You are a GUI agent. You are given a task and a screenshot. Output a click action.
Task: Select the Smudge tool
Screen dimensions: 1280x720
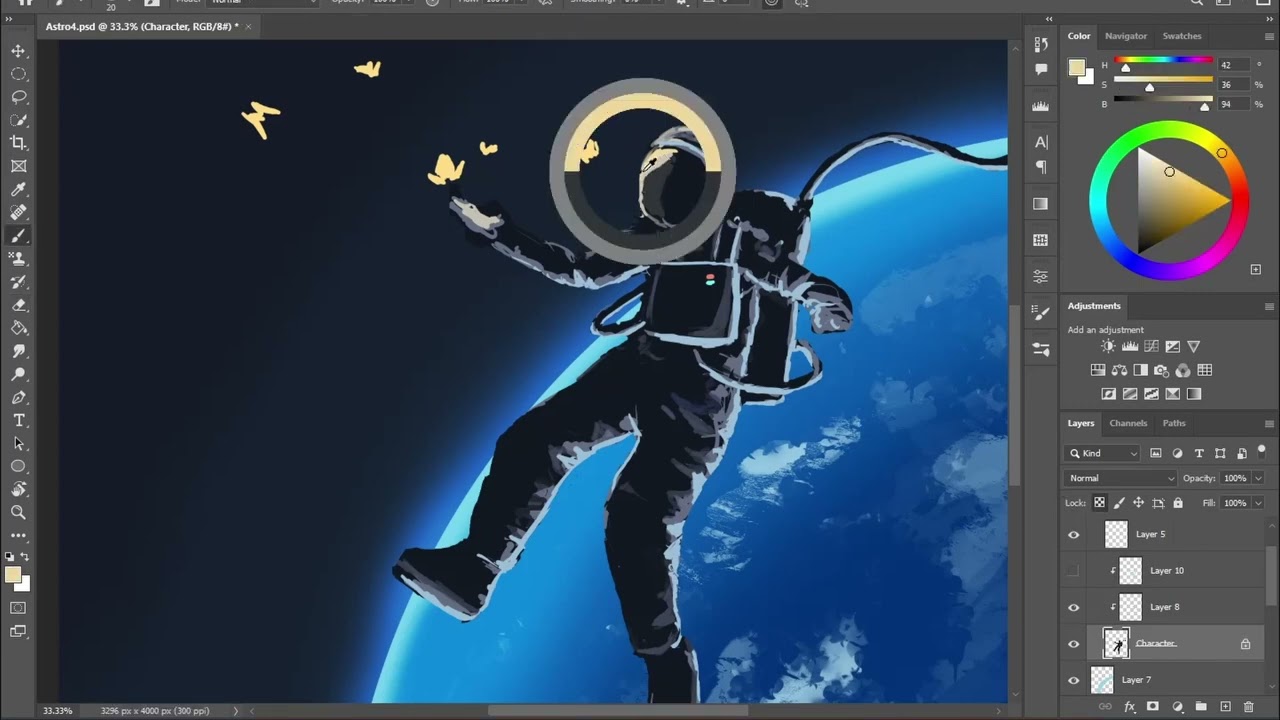(x=18, y=351)
